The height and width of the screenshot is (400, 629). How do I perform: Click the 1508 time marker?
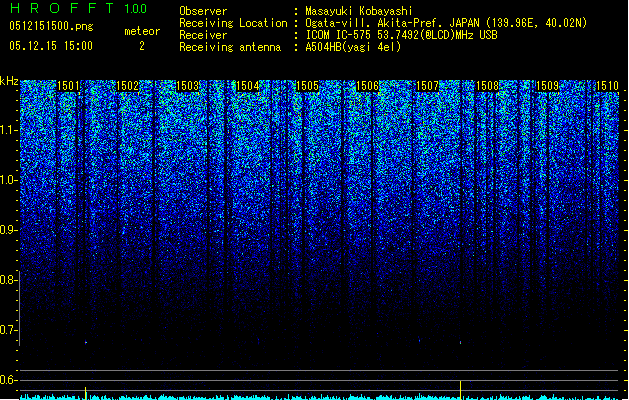click(x=487, y=86)
